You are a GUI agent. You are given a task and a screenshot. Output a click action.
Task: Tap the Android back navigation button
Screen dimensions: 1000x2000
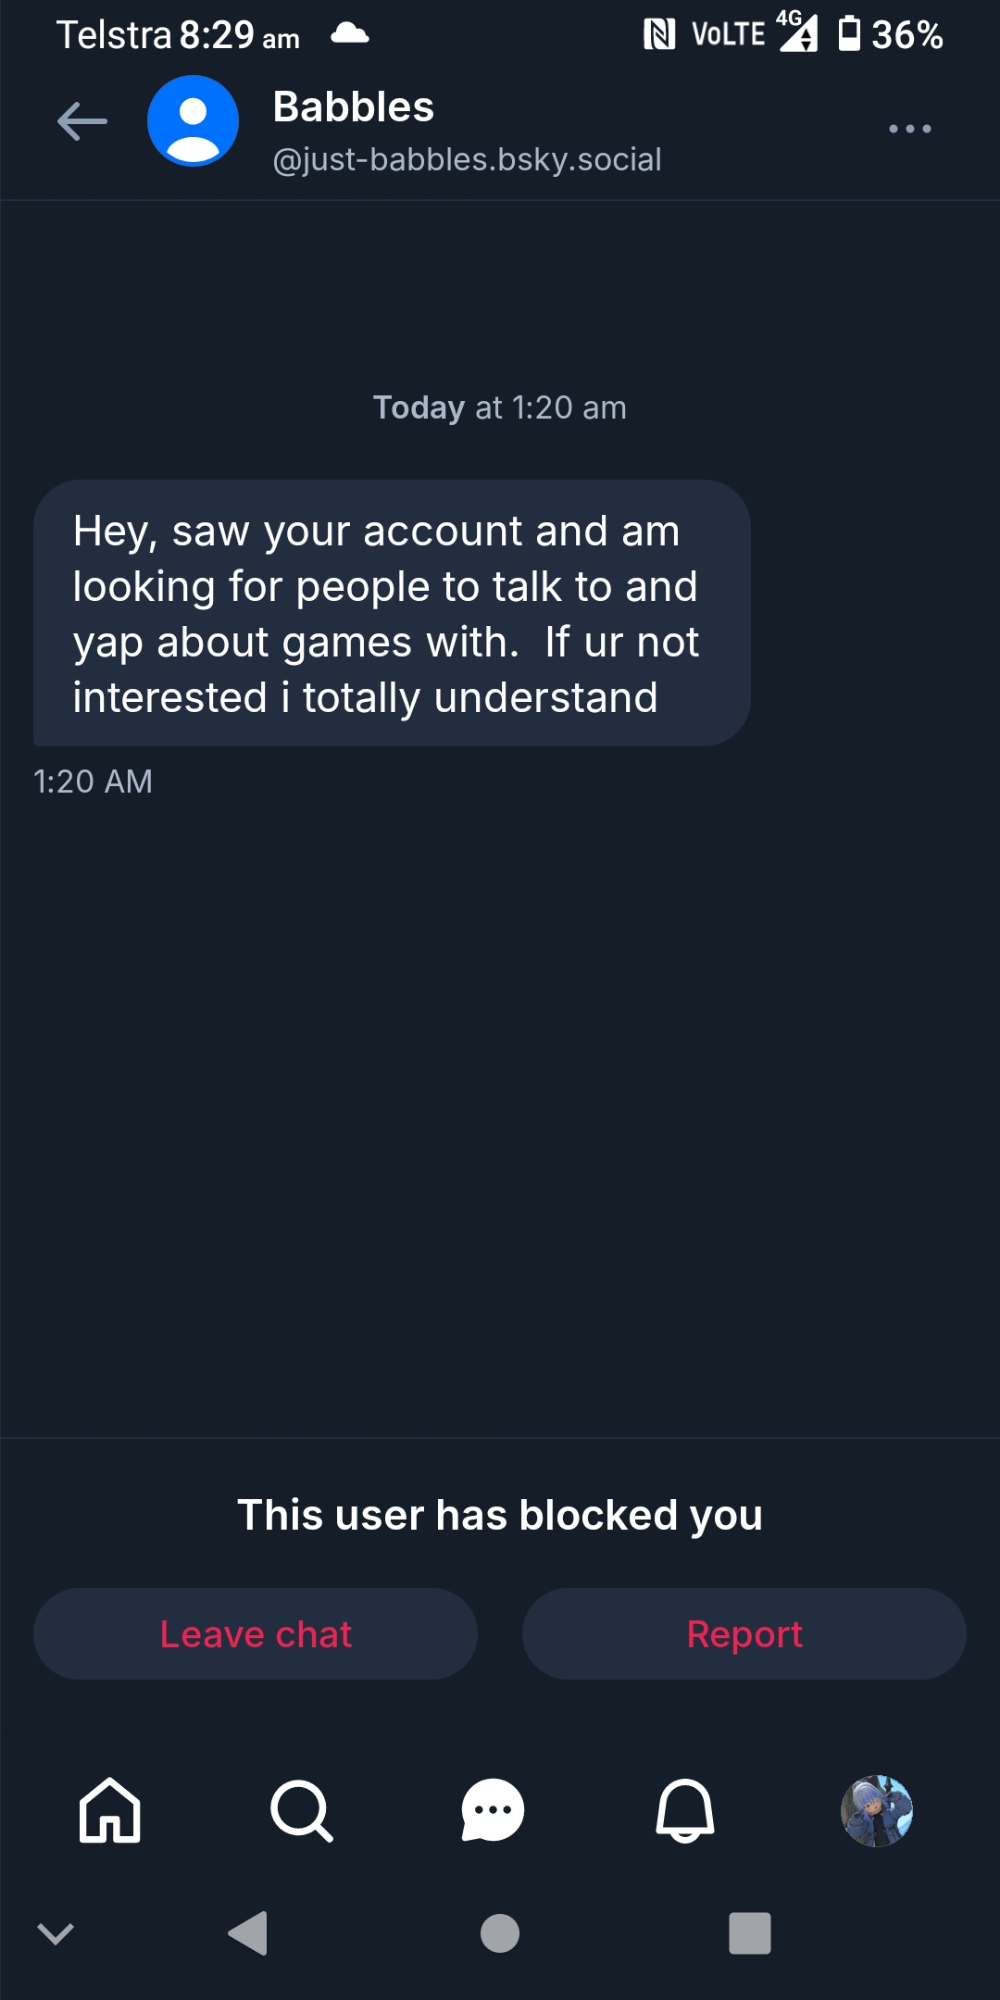[x=248, y=1933]
